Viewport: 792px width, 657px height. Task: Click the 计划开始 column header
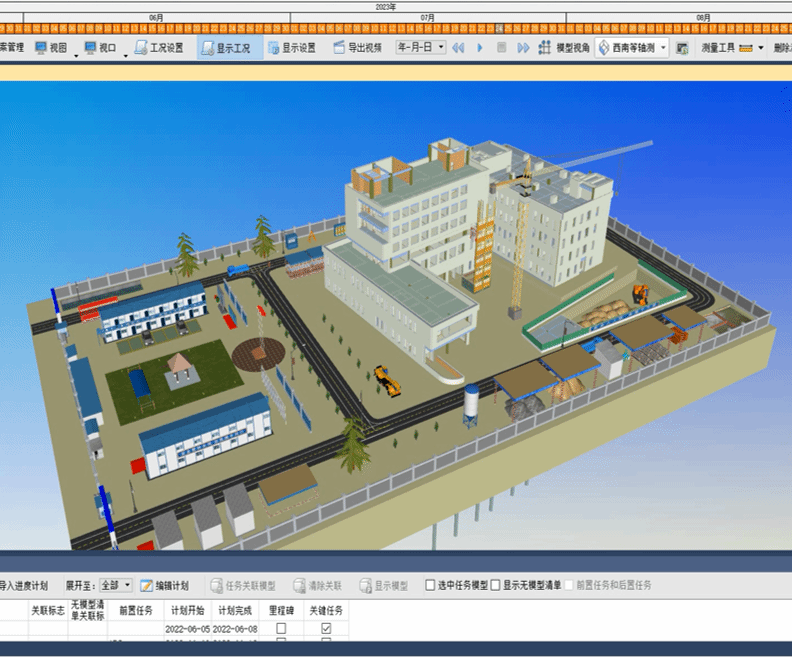pyautogui.click(x=187, y=609)
